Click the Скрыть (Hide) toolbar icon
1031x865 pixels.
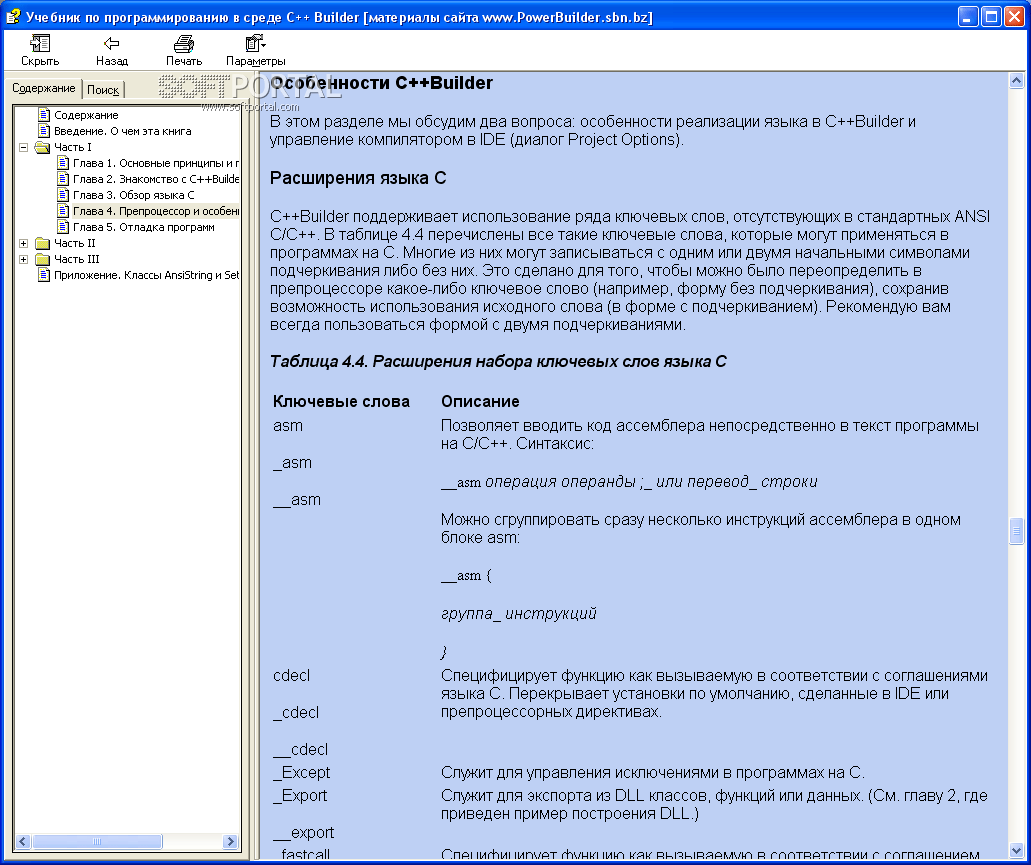(x=40, y=44)
